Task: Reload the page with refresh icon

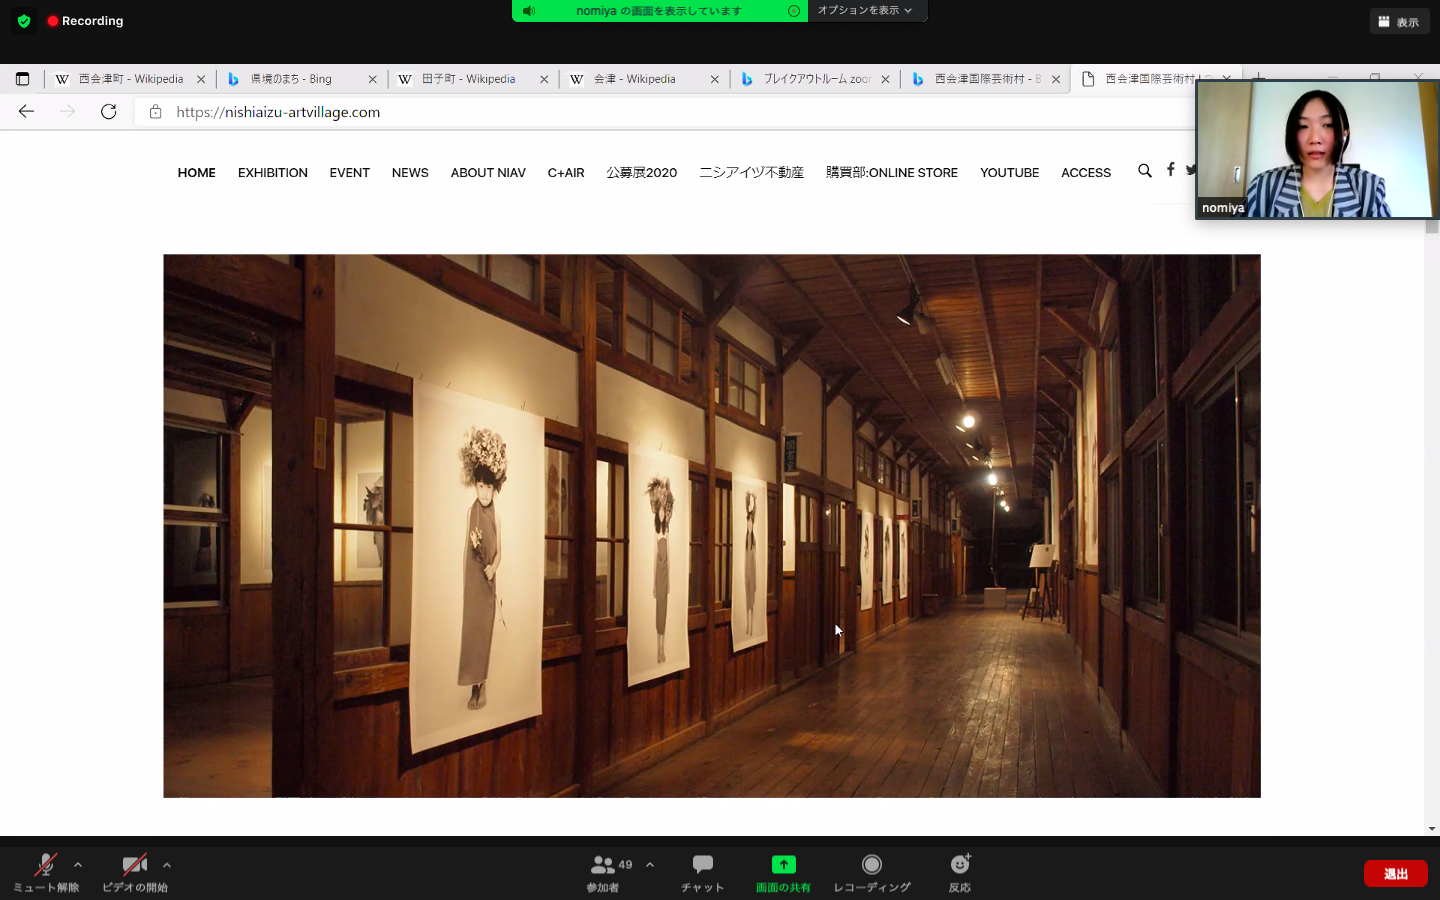Action: coord(109,112)
